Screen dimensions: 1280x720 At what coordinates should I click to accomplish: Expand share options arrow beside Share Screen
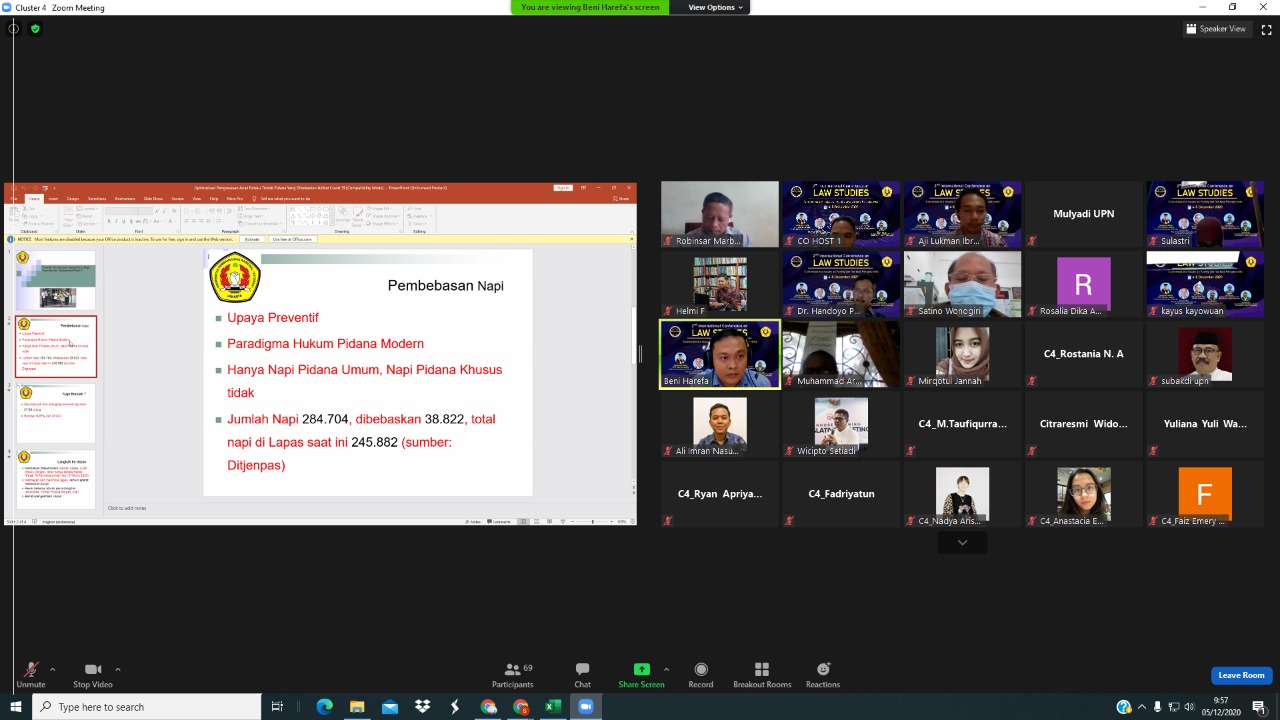pos(666,669)
